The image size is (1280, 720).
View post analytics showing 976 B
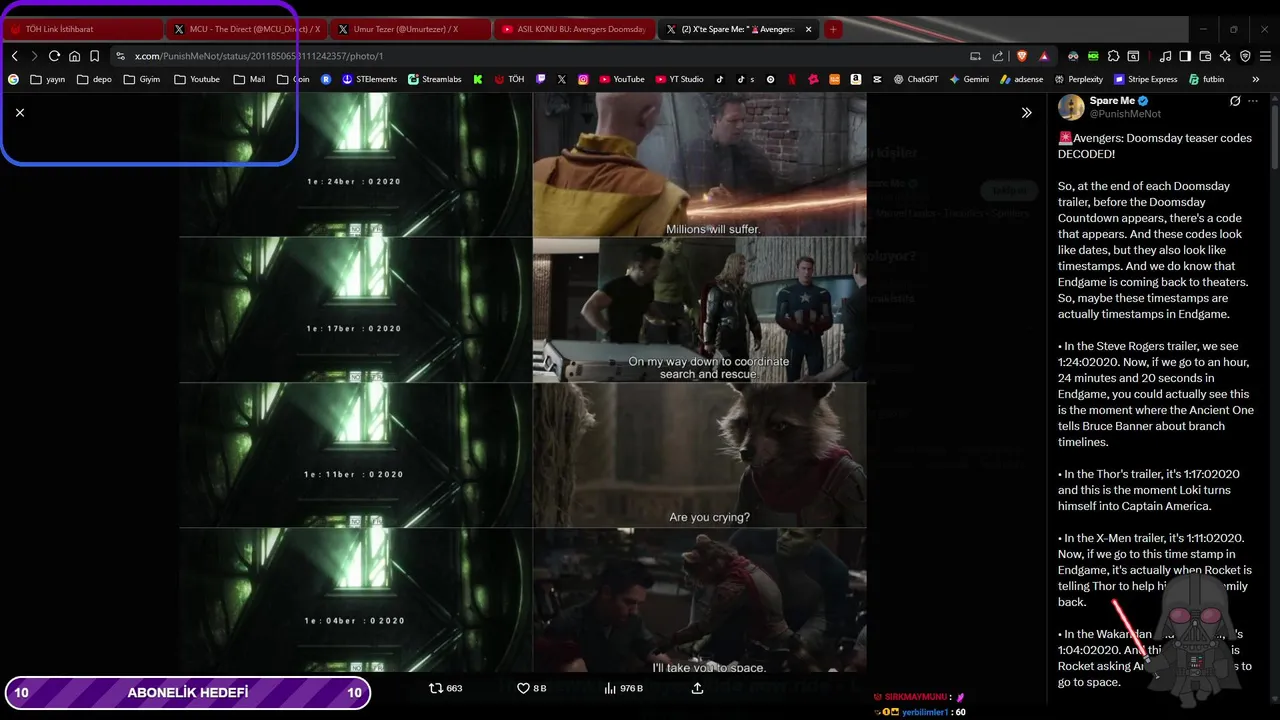click(x=623, y=688)
